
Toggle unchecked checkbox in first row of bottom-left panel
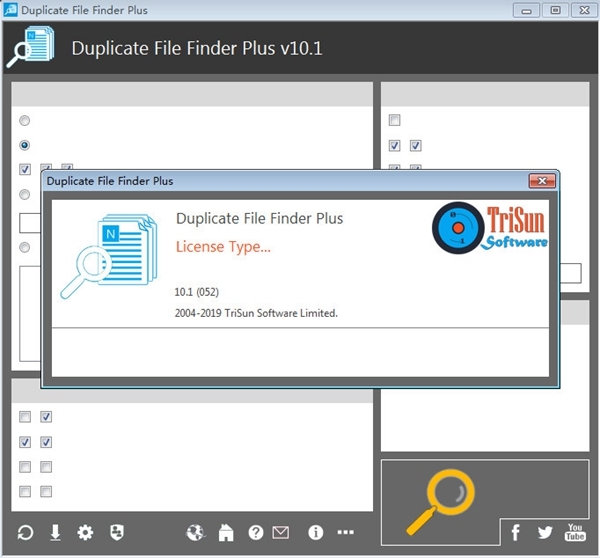point(25,417)
